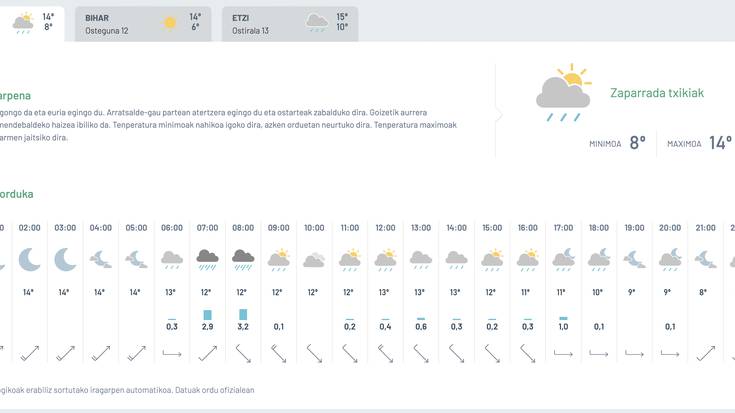The height and width of the screenshot is (413, 735).
Task: Click the heavy rain icon at 07:00
Action: (x=208, y=260)
